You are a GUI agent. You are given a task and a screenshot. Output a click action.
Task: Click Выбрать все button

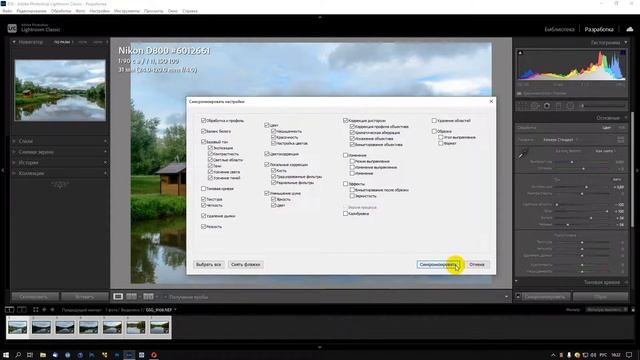coord(209,264)
